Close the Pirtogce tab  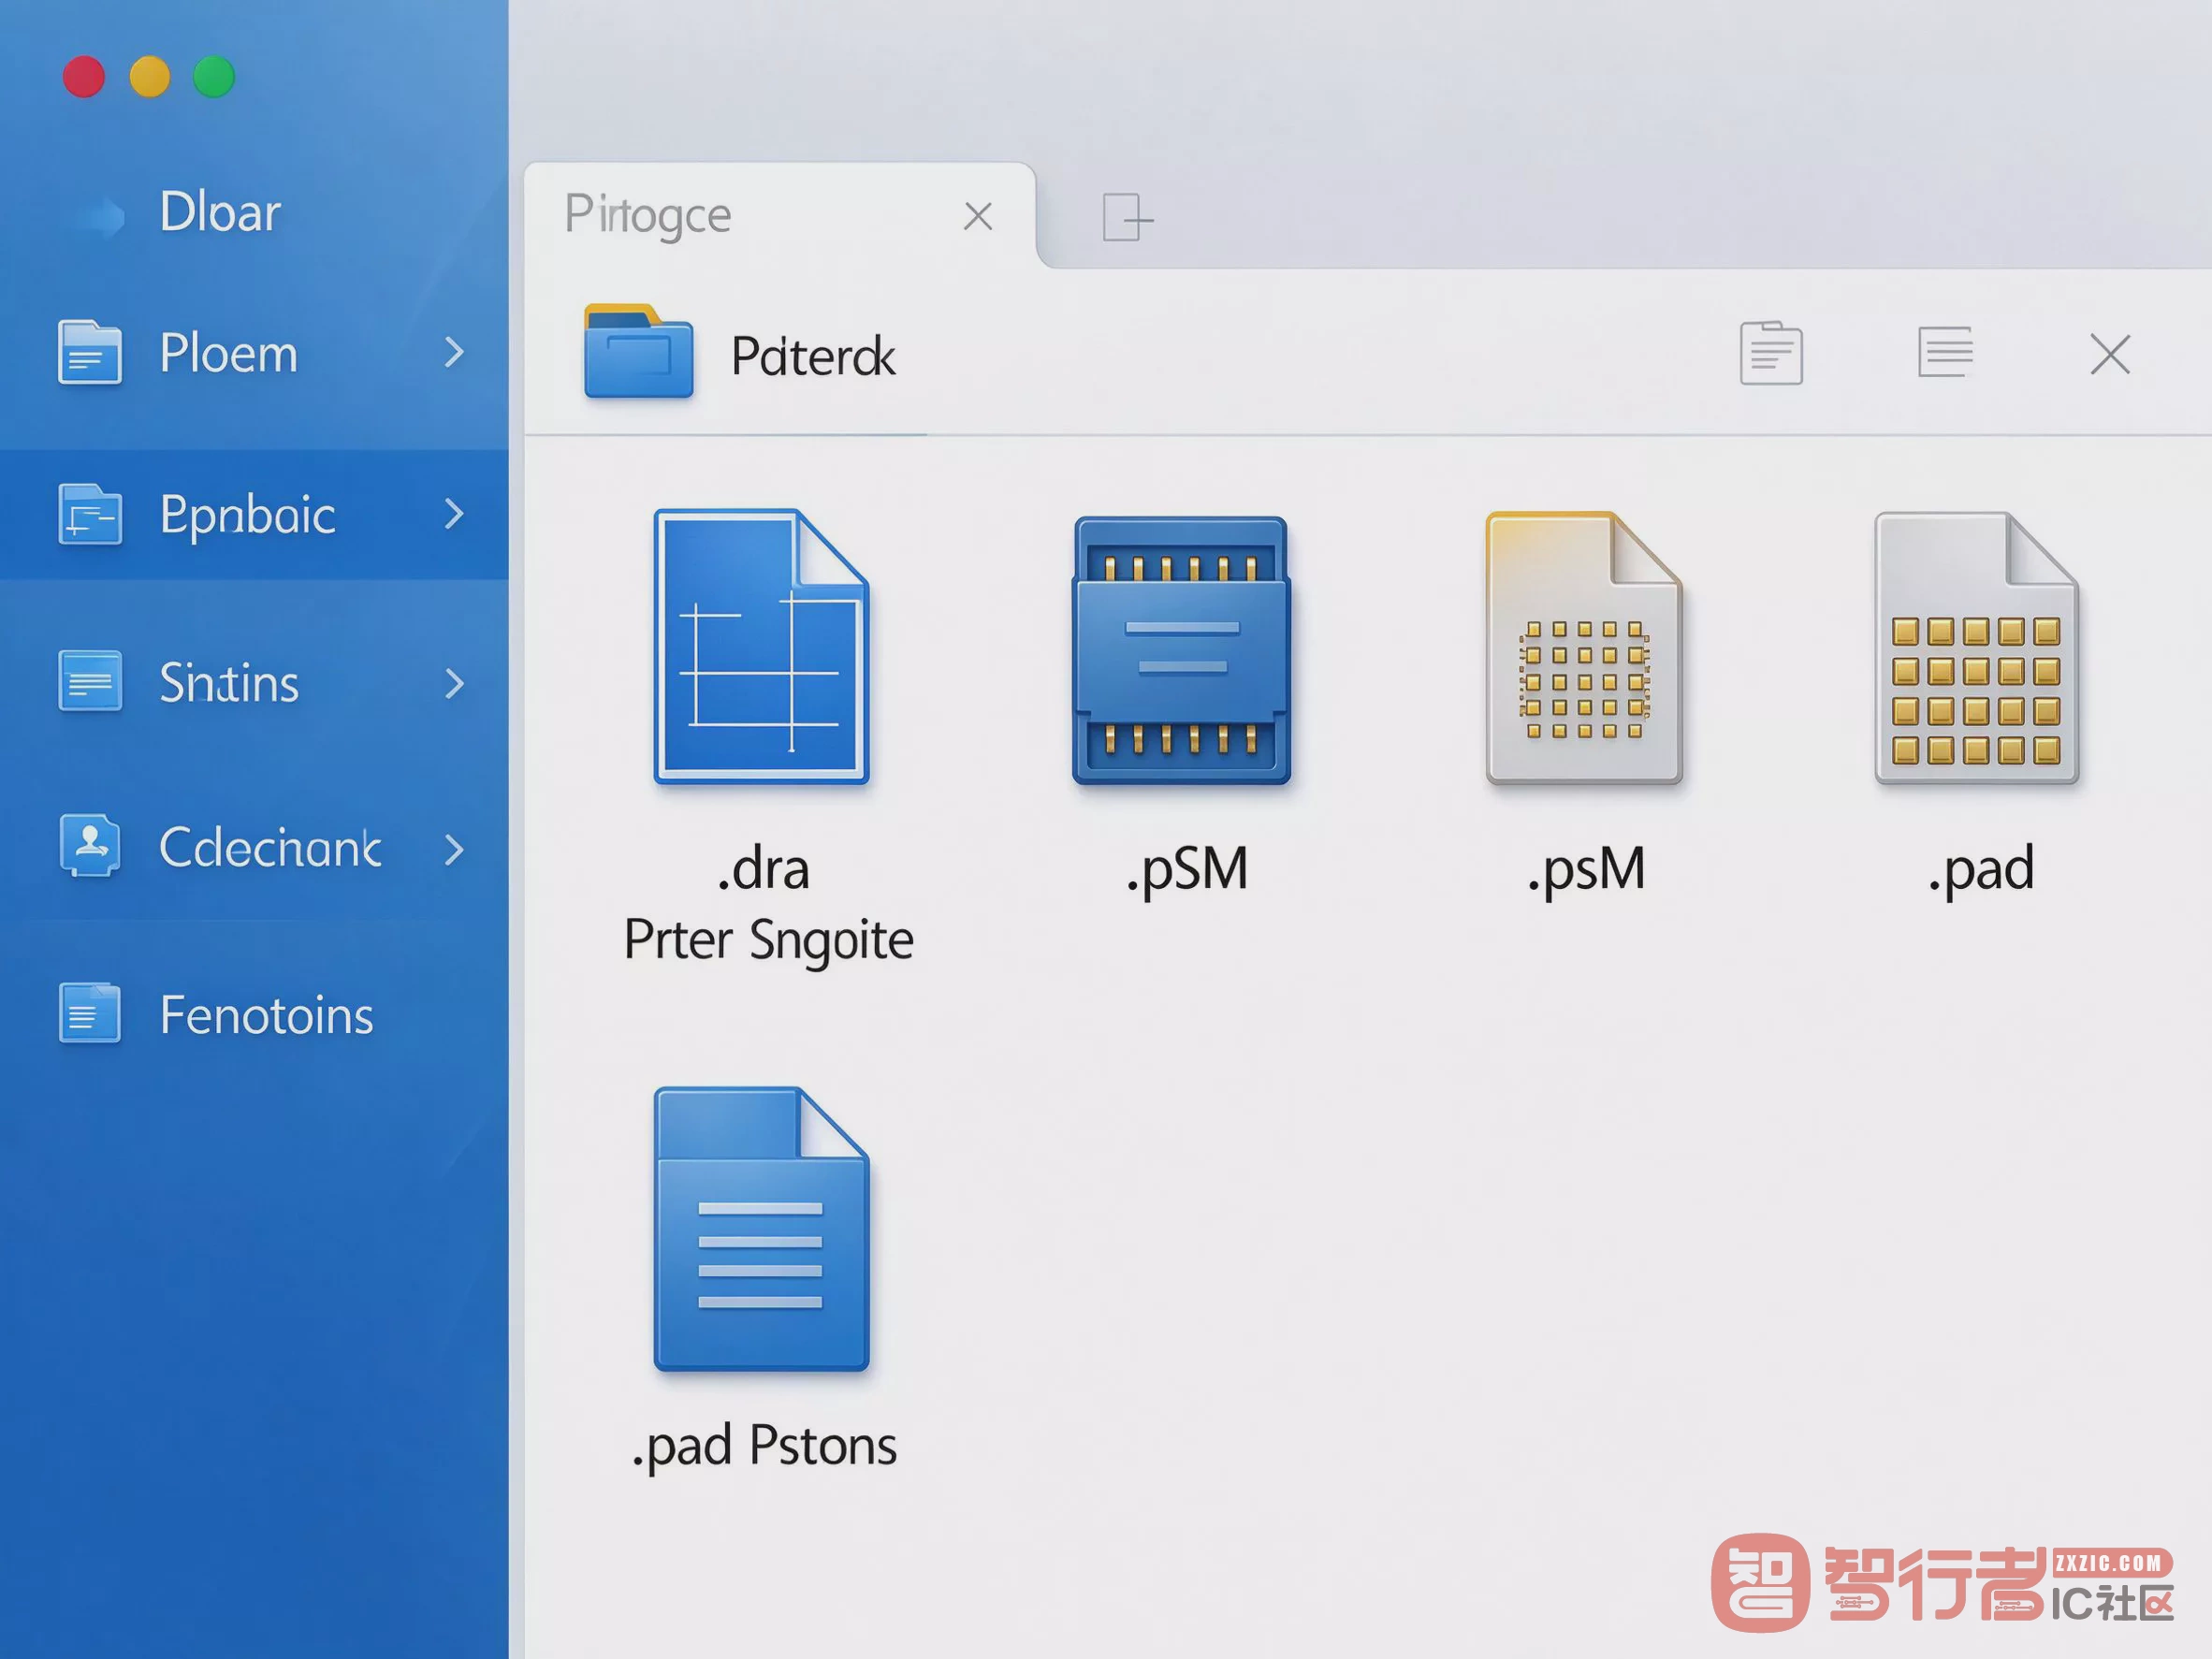978,216
